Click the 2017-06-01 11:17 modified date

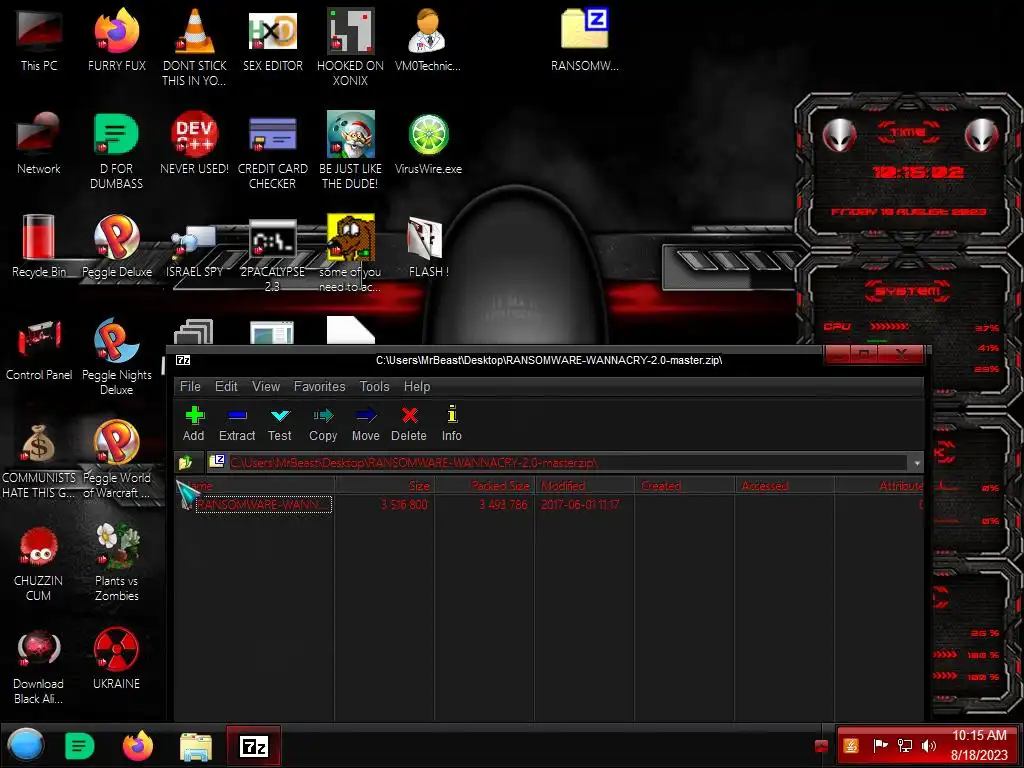(x=580, y=505)
